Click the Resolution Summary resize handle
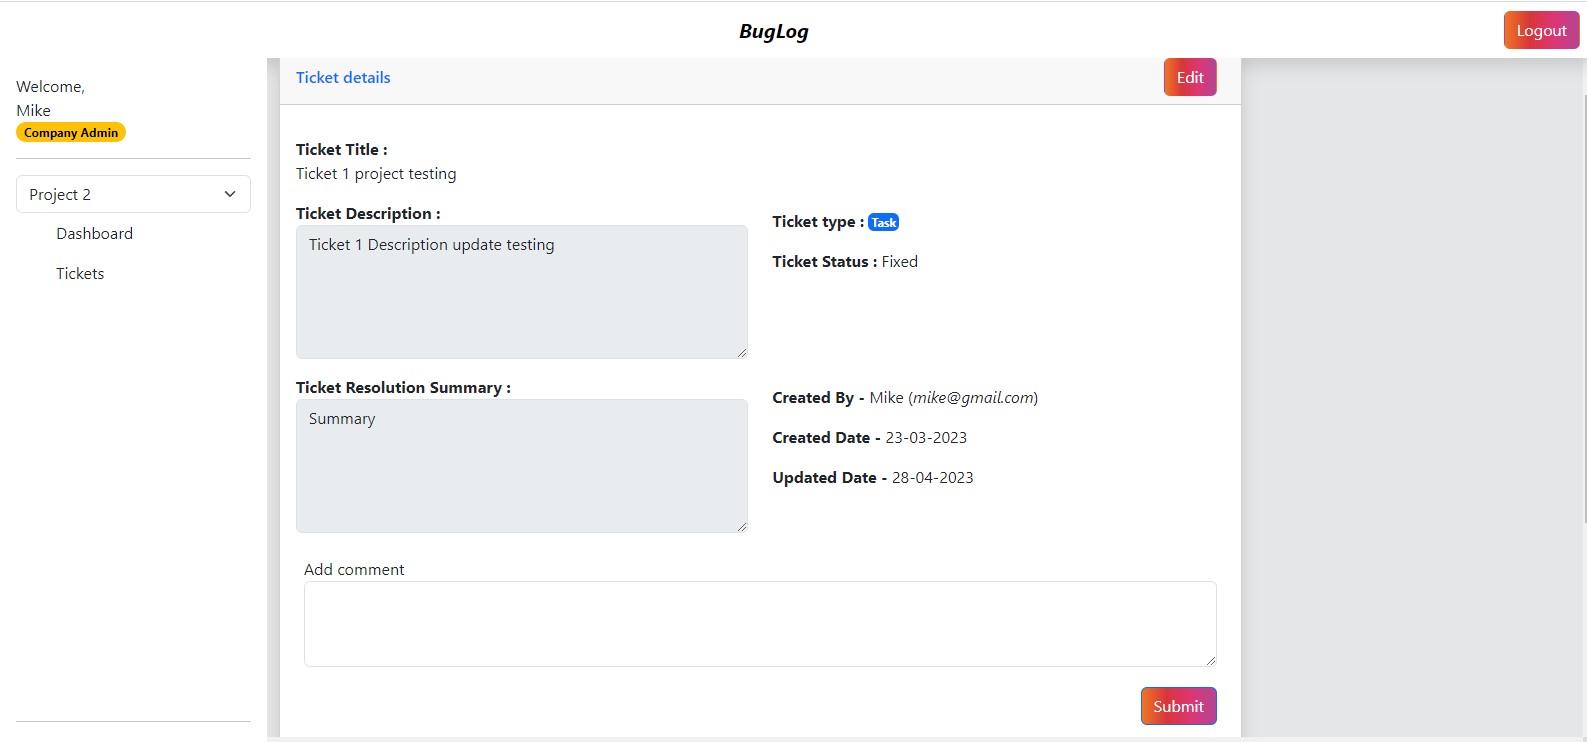The width and height of the screenshot is (1587, 742). [742, 527]
